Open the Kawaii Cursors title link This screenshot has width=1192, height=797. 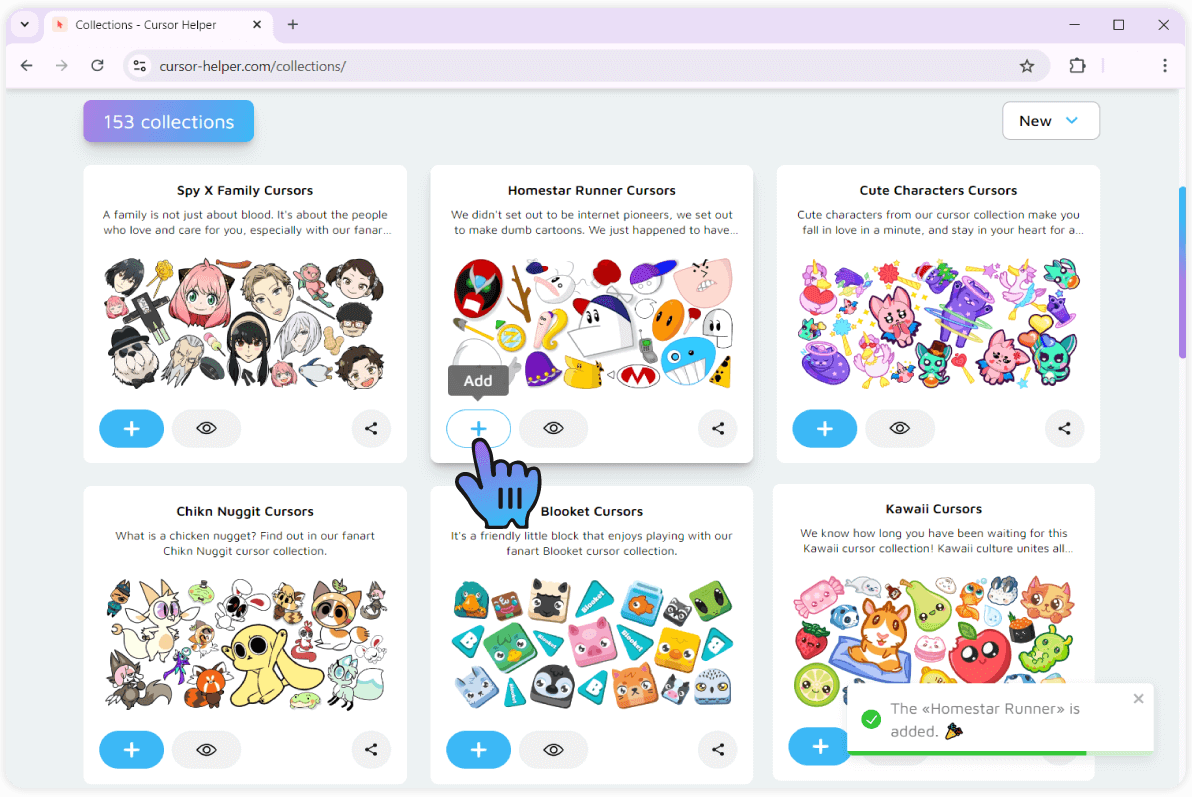point(933,509)
